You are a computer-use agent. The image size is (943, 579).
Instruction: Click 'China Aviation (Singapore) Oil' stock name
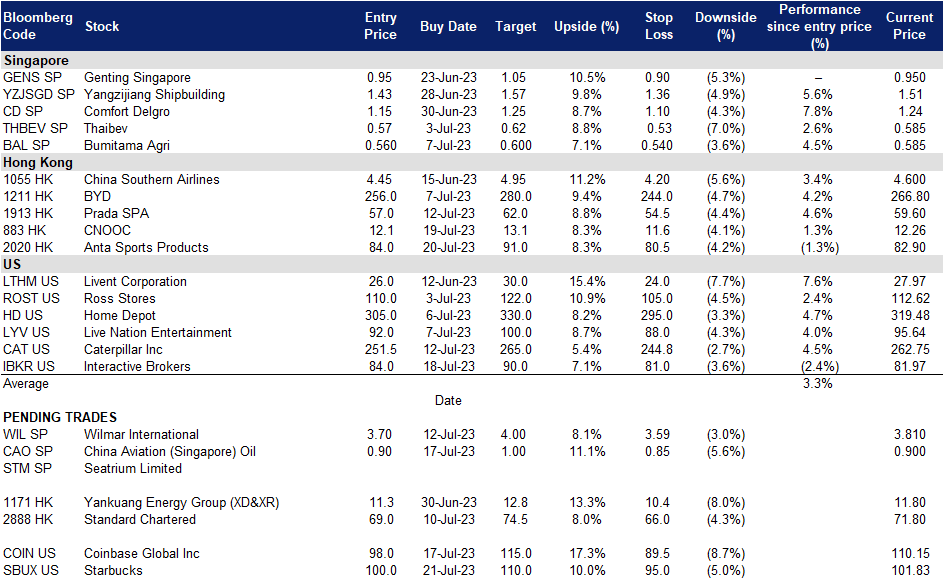tap(170, 451)
